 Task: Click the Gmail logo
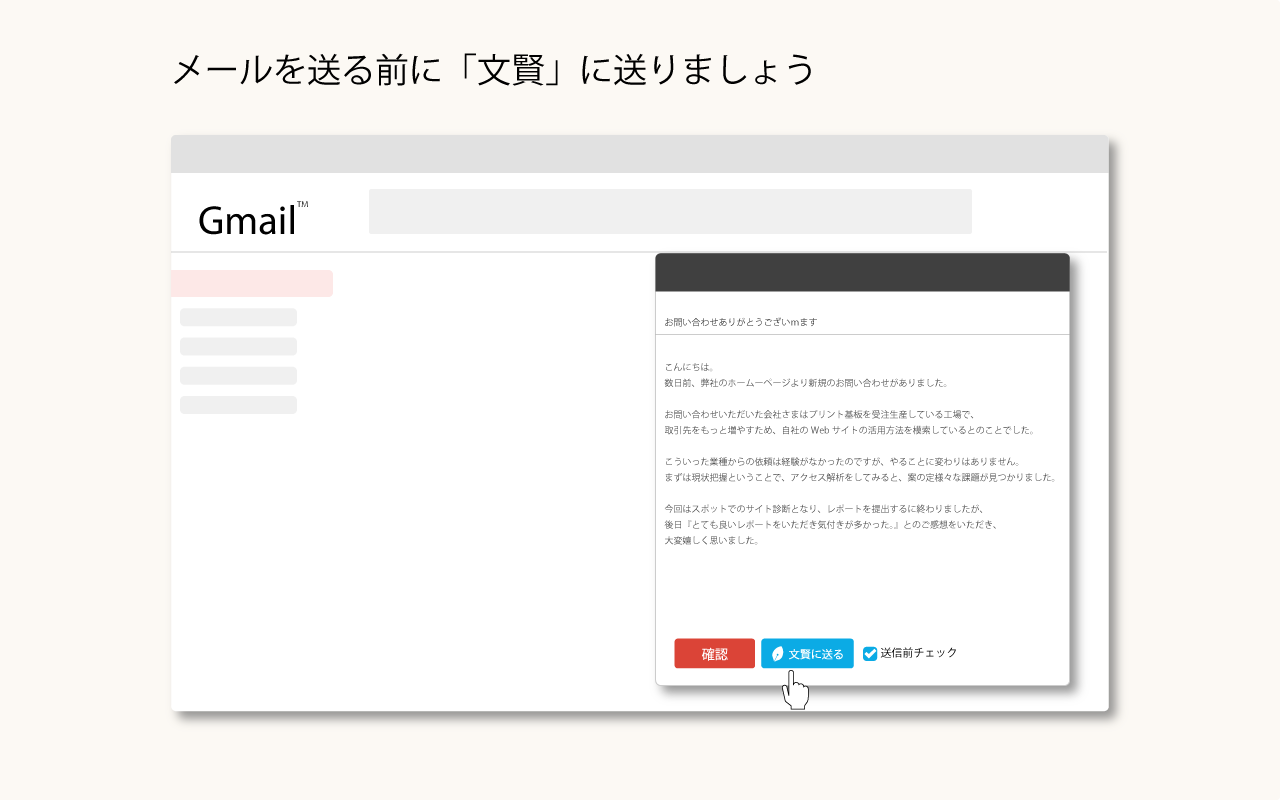pyautogui.click(x=248, y=218)
